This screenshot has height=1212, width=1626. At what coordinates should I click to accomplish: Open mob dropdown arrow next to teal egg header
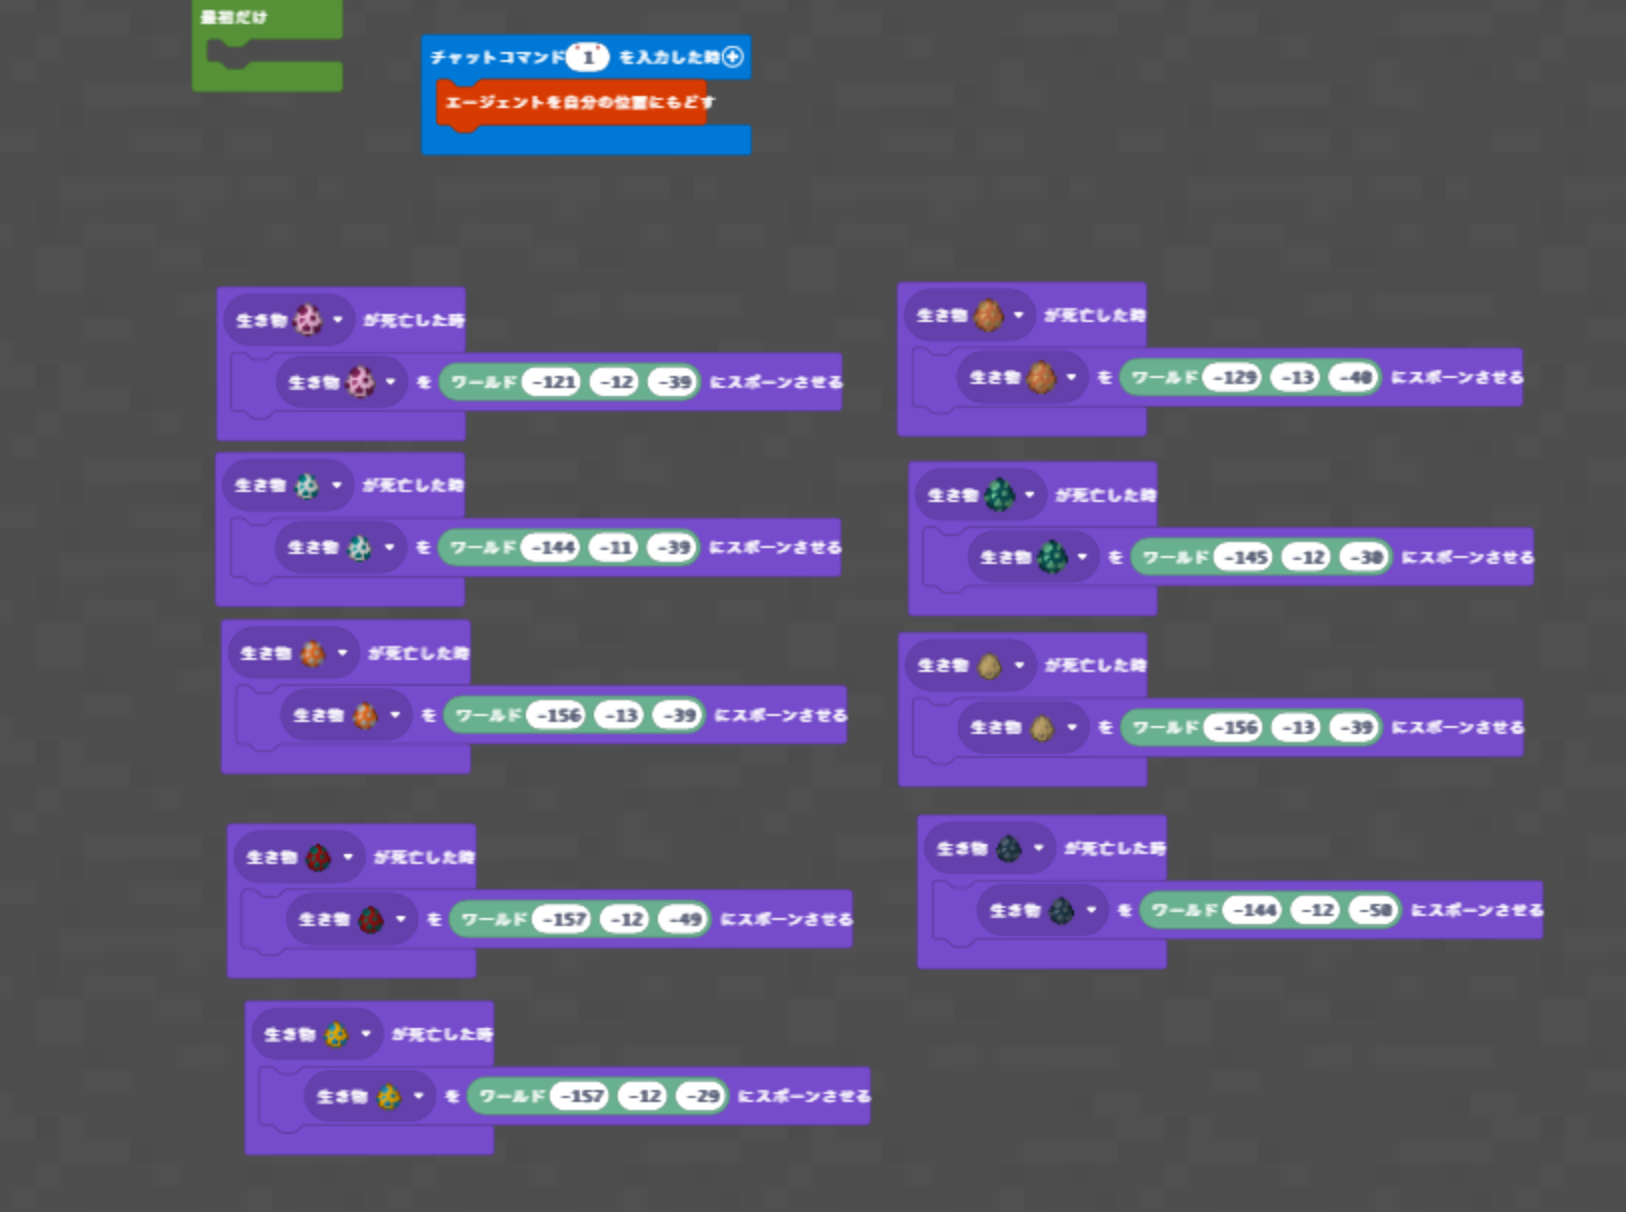[x=337, y=486]
